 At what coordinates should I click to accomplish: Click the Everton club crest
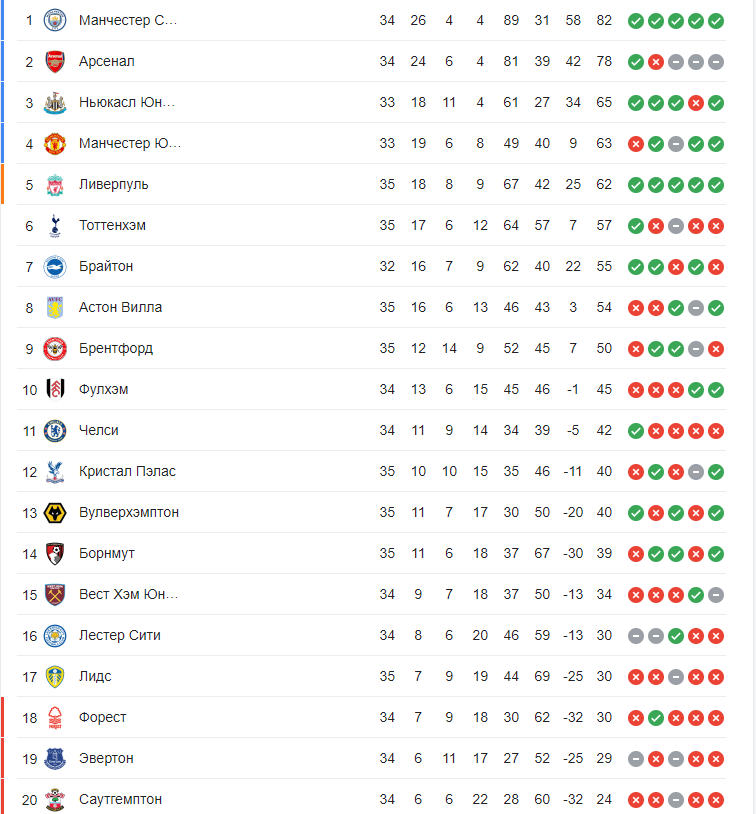pyautogui.click(x=55, y=759)
